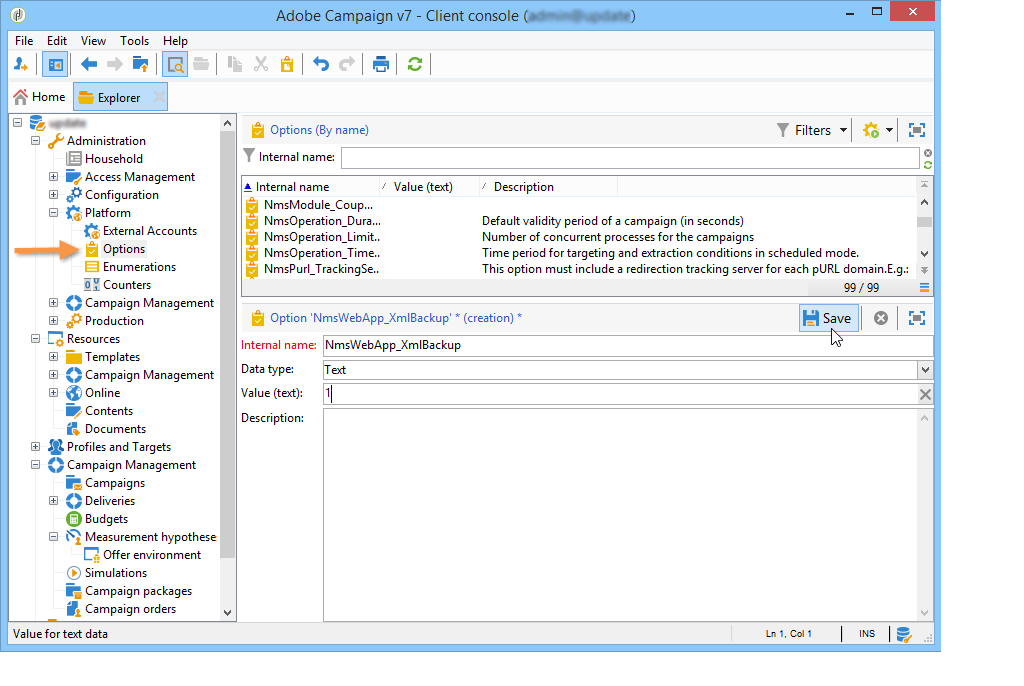Select the NmsOperation_Dura... row
1024x686 pixels.
point(580,221)
